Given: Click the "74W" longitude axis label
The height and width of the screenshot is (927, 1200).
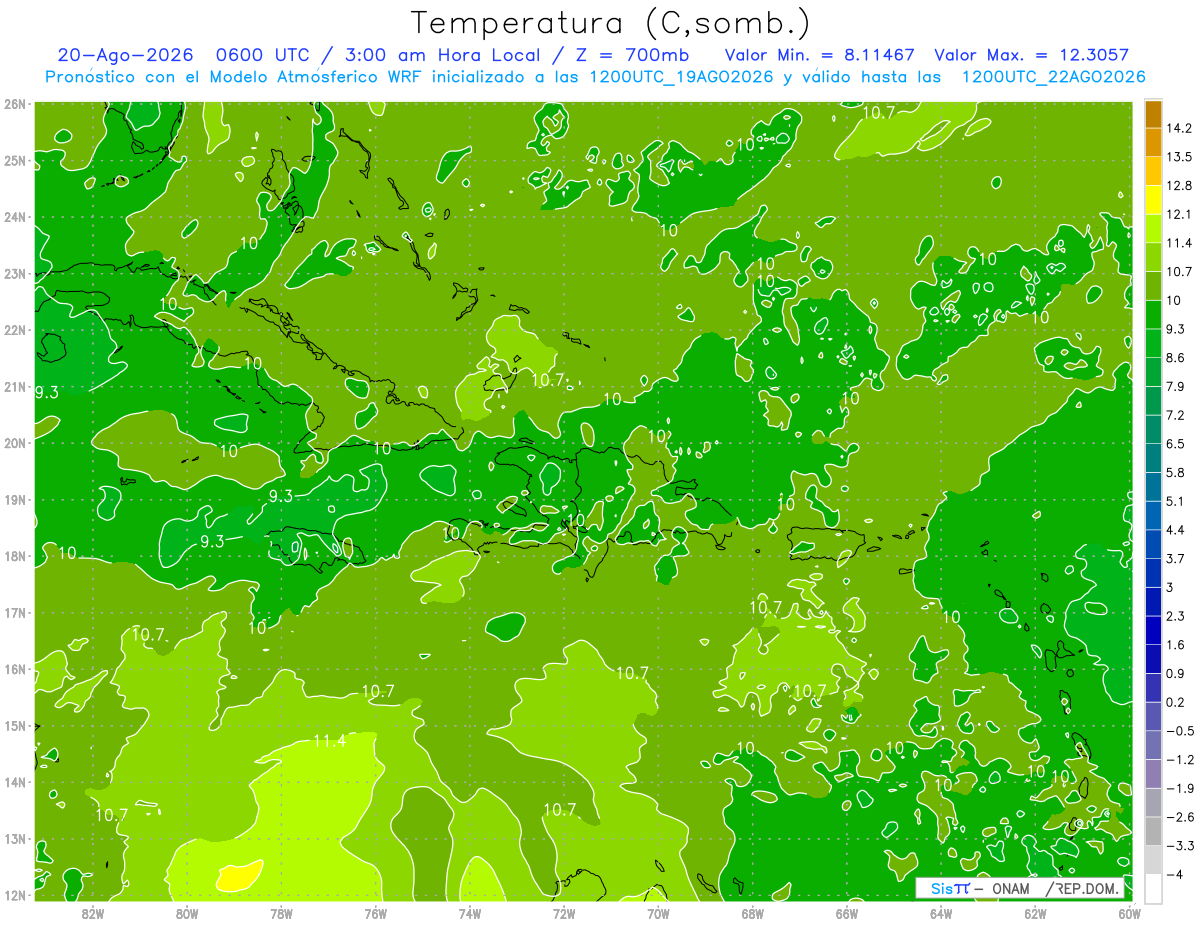Looking at the screenshot, I should tap(470, 913).
